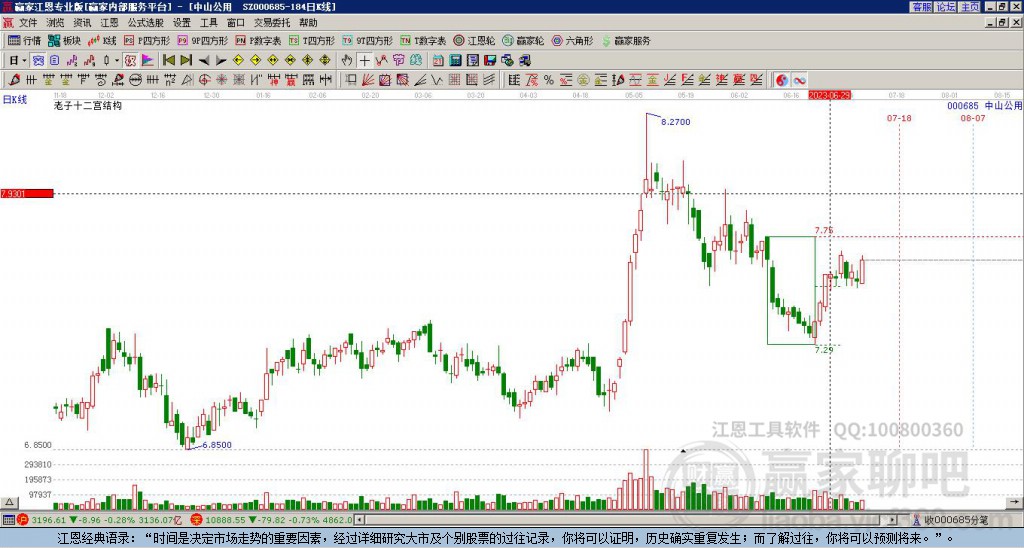Screen dimensions: 1024x548
Task: Select the red zigzag line tool
Action: point(381,61)
